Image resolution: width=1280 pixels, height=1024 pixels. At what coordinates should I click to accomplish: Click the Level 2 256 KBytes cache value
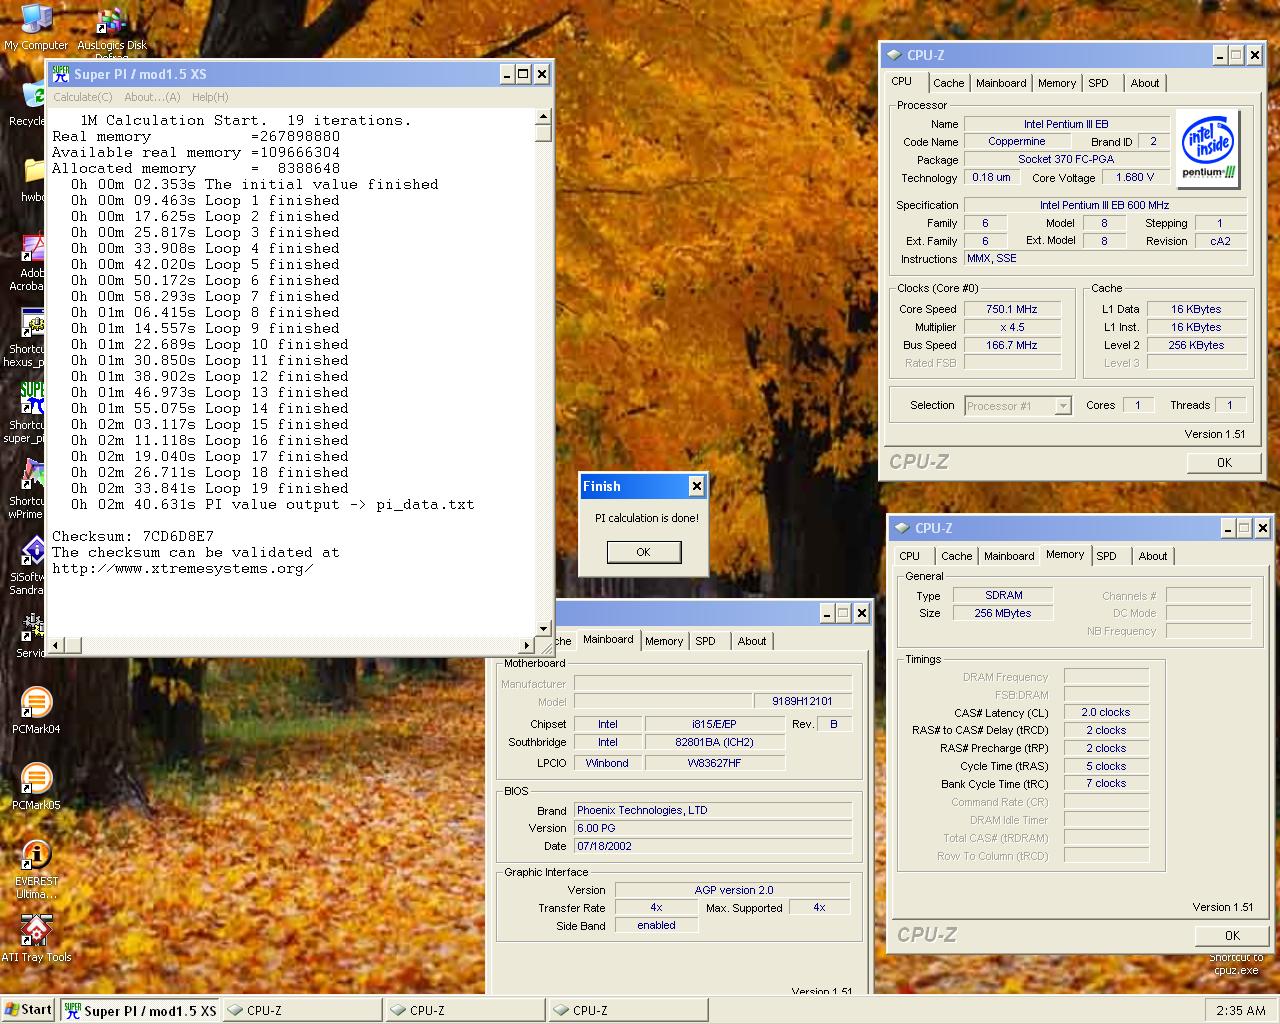coord(1196,345)
